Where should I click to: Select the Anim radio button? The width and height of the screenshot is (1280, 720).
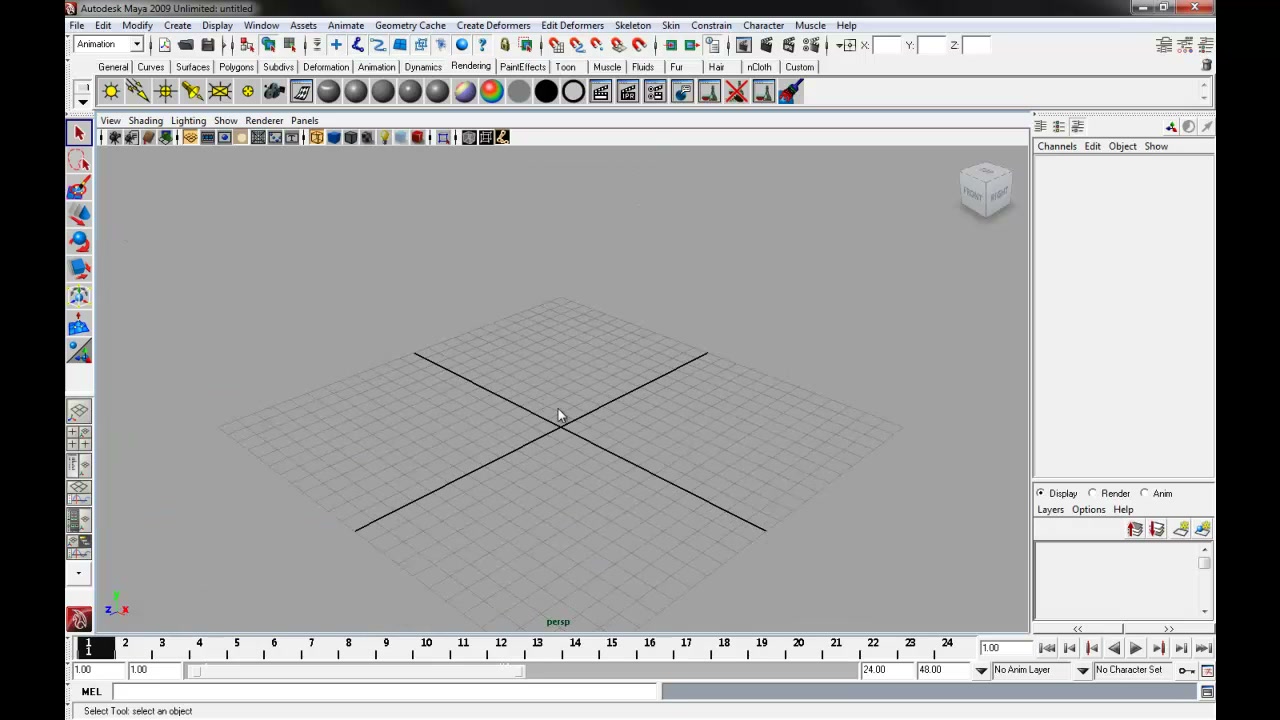coord(1145,493)
